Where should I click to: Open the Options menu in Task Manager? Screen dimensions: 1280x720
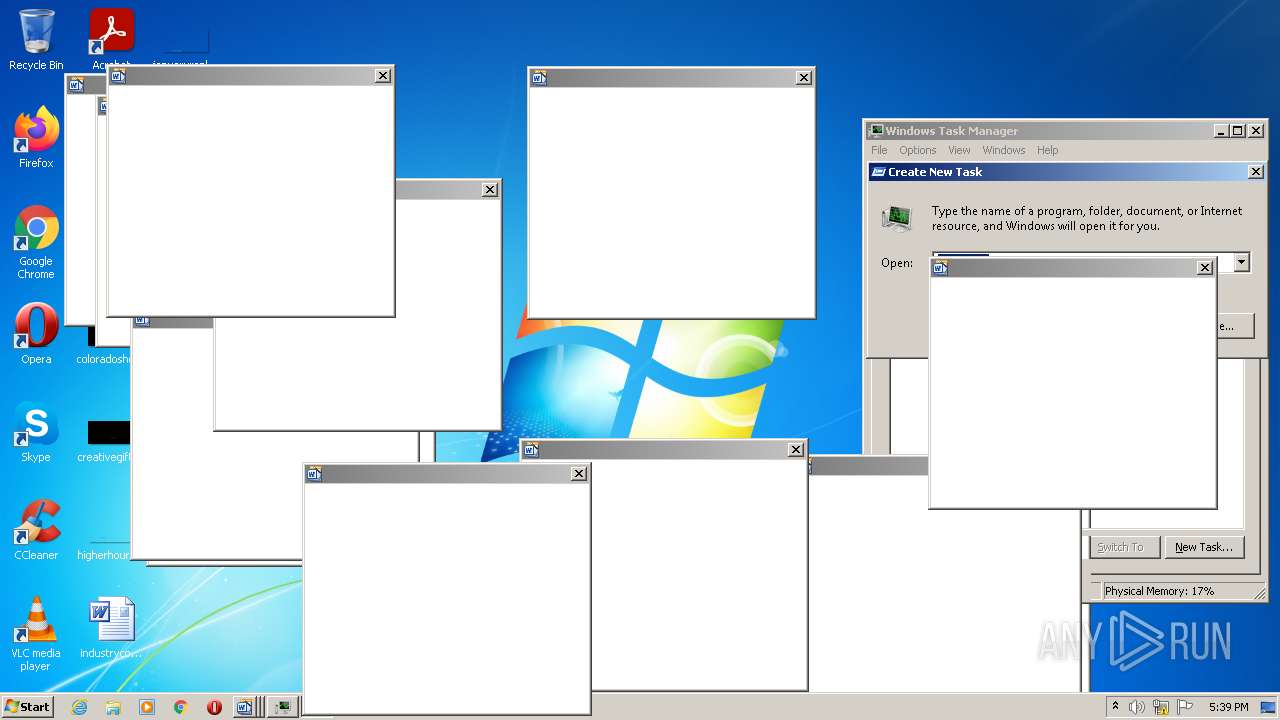click(x=917, y=150)
